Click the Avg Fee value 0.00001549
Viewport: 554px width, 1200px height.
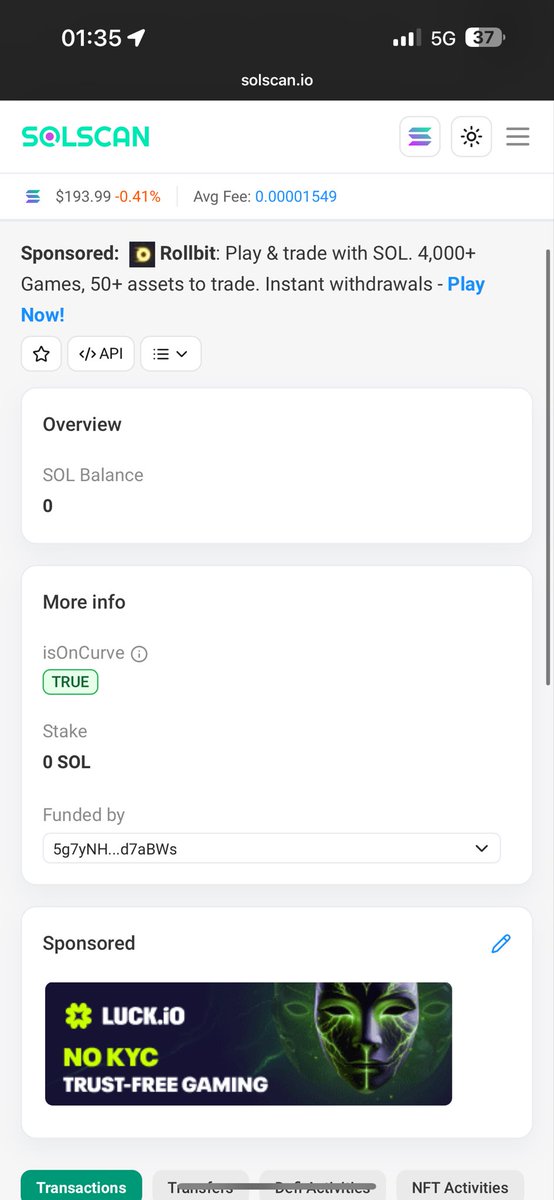pyautogui.click(x=296, y=196)
